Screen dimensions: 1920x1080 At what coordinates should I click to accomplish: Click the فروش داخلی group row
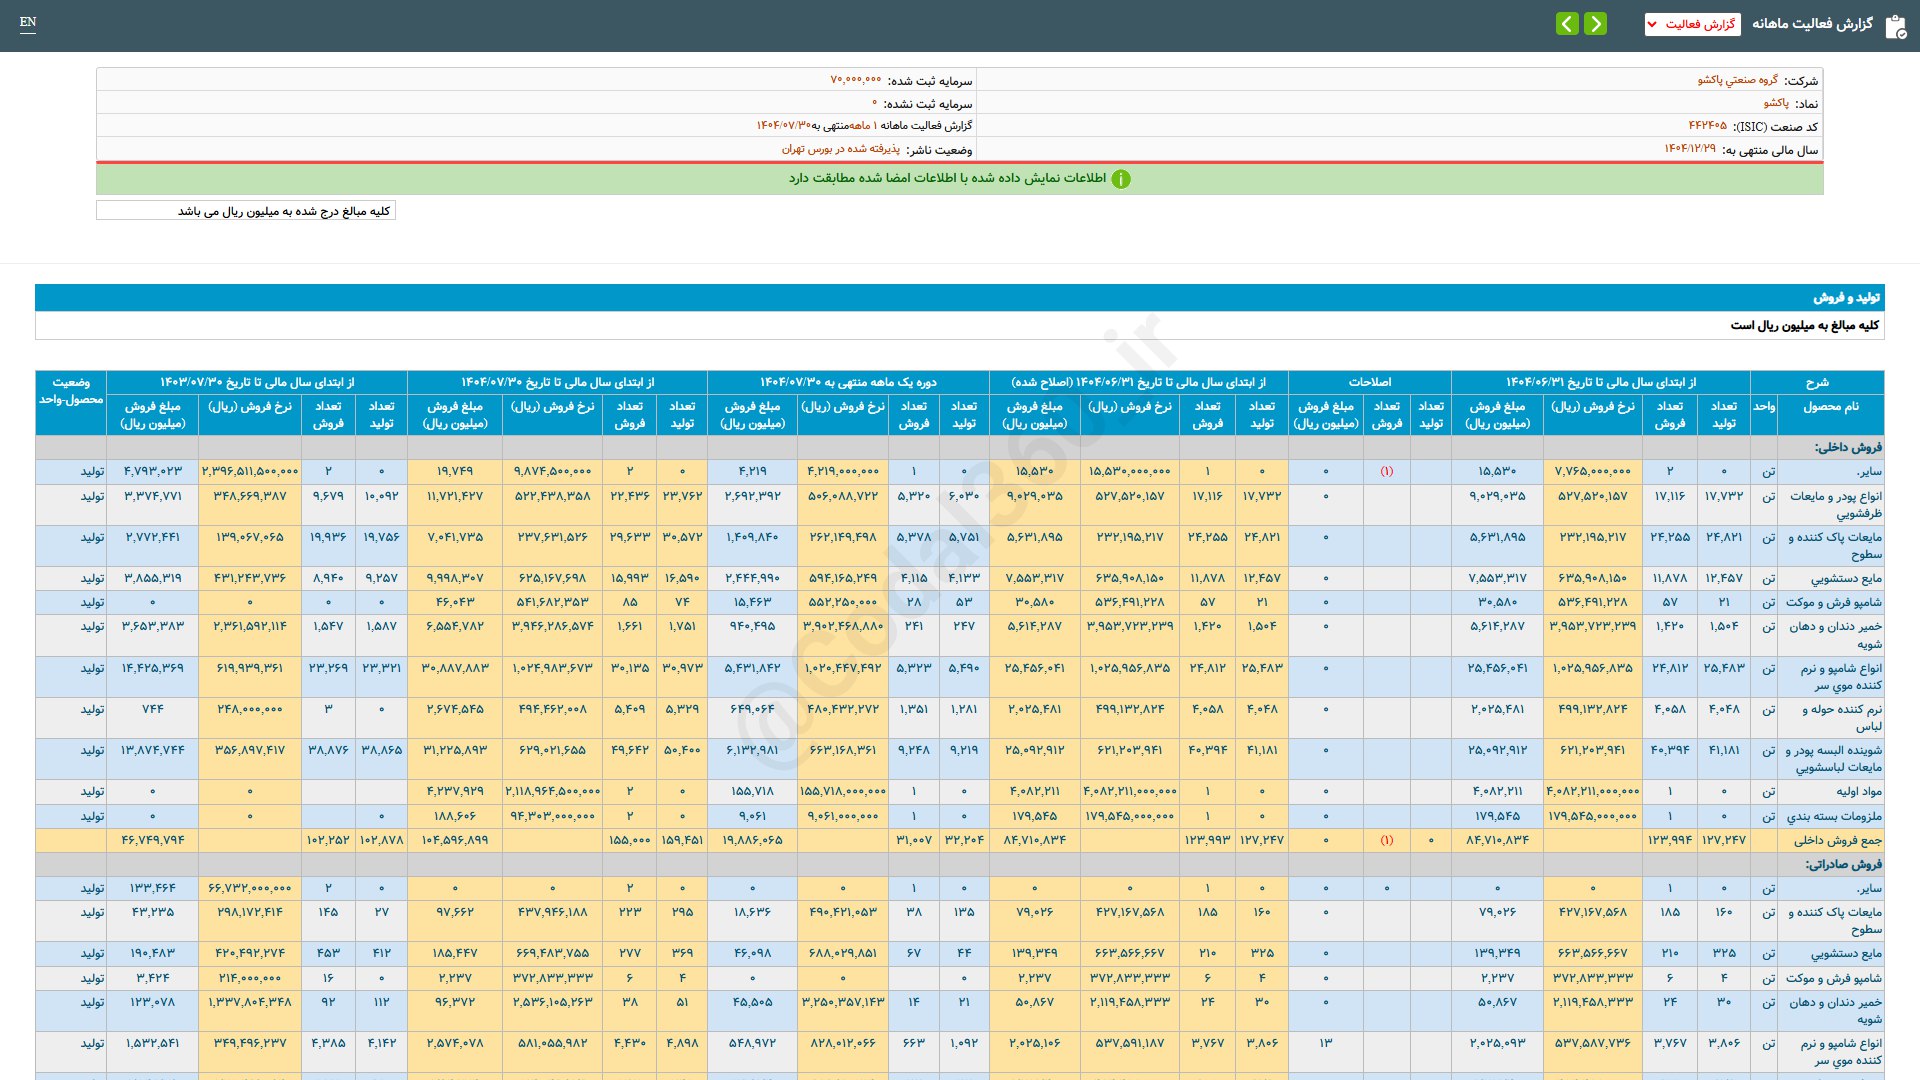1848,447
